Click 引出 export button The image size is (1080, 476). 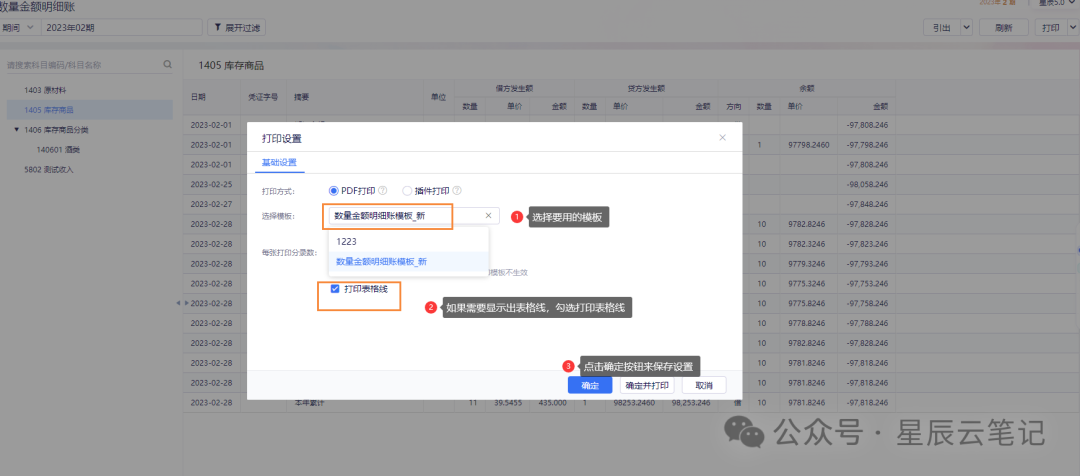[941, 28]
